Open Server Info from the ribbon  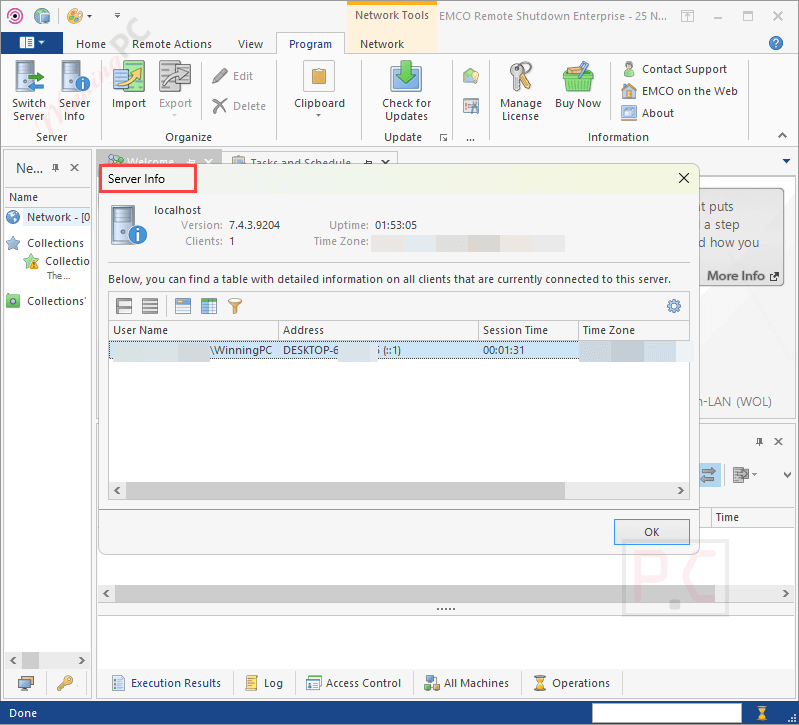[74, 91]
